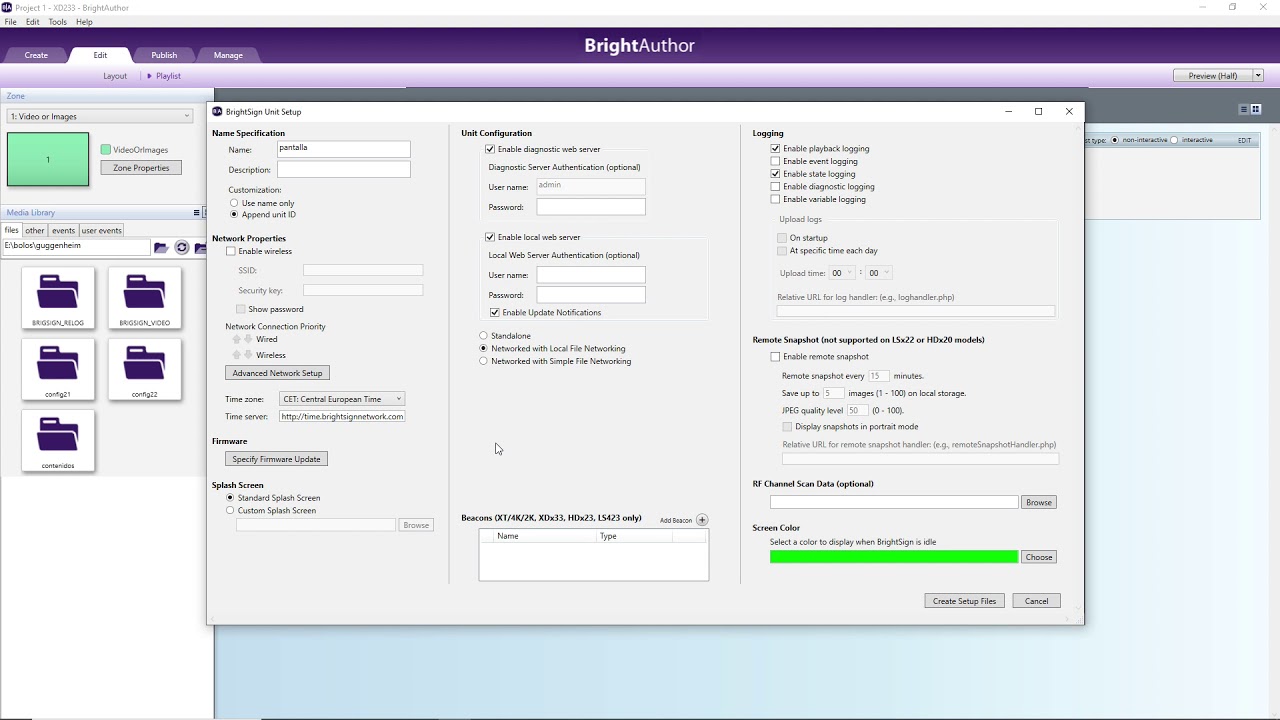The width and height of the screenshot is (1280, 720).
Task: Toggle Enable Update Notifications checkbox
Action: [495, 313]
